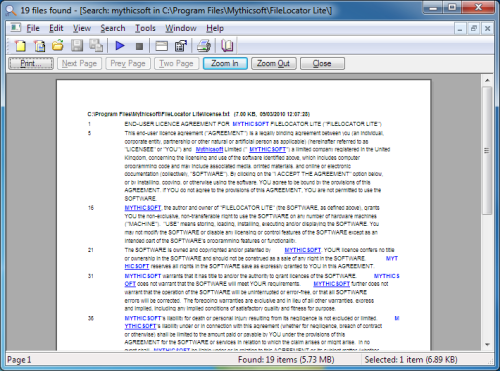
Task: Start search with blue play icon
Action: (x=120, y=46)
